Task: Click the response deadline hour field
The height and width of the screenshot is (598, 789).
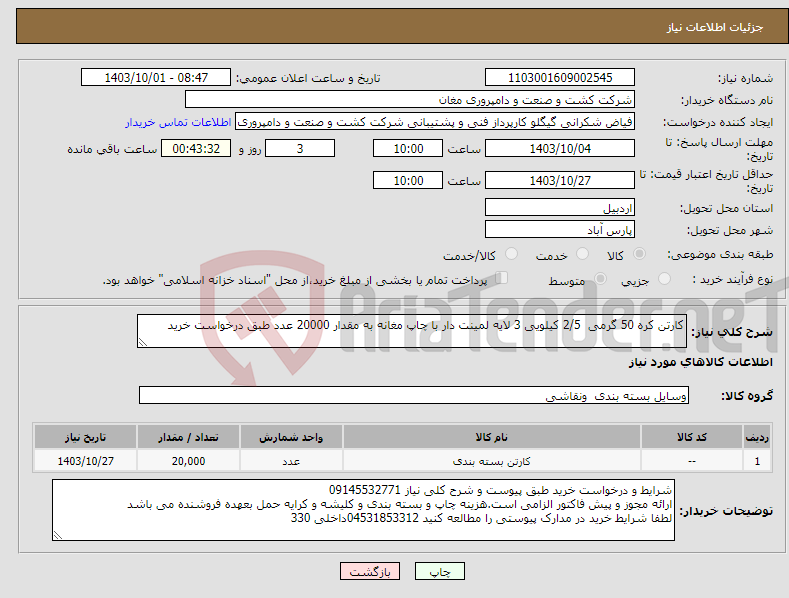Action: [x=408, y=148]
